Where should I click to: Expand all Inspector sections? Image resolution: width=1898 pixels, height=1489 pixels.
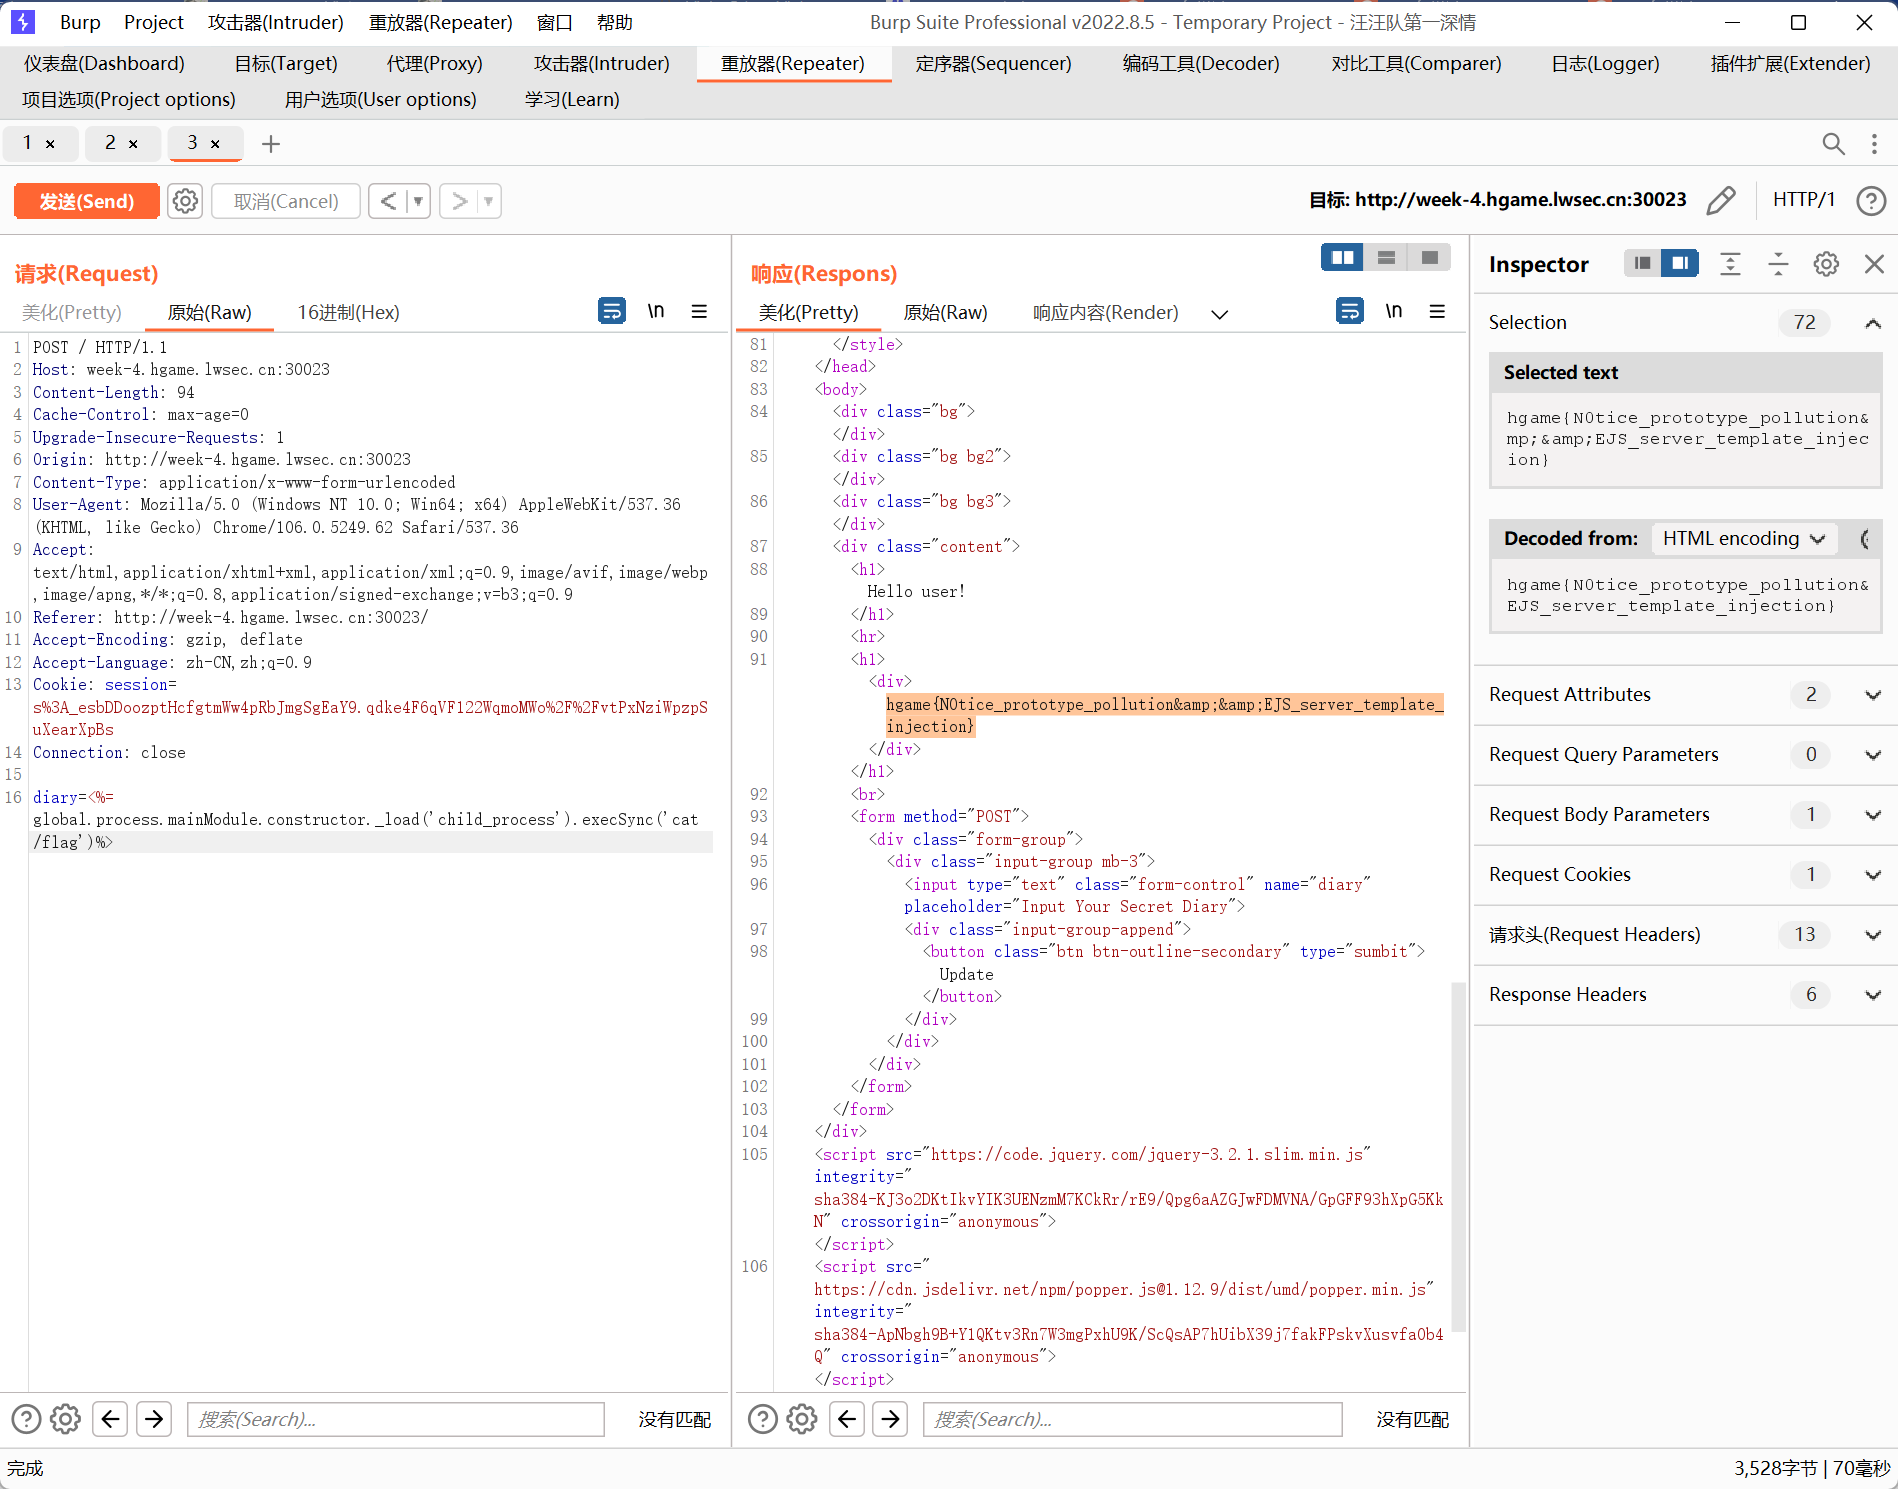tap(1730, 264)
